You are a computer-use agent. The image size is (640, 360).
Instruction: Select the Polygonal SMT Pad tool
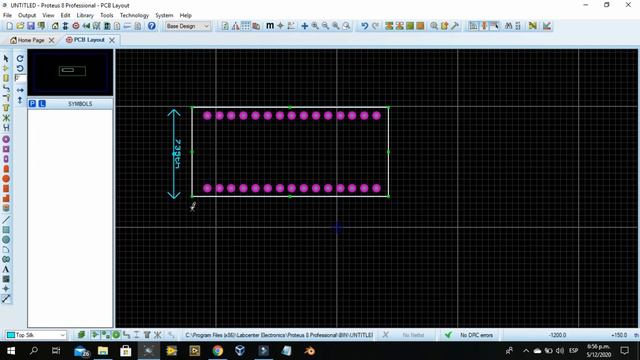[6, 198]
